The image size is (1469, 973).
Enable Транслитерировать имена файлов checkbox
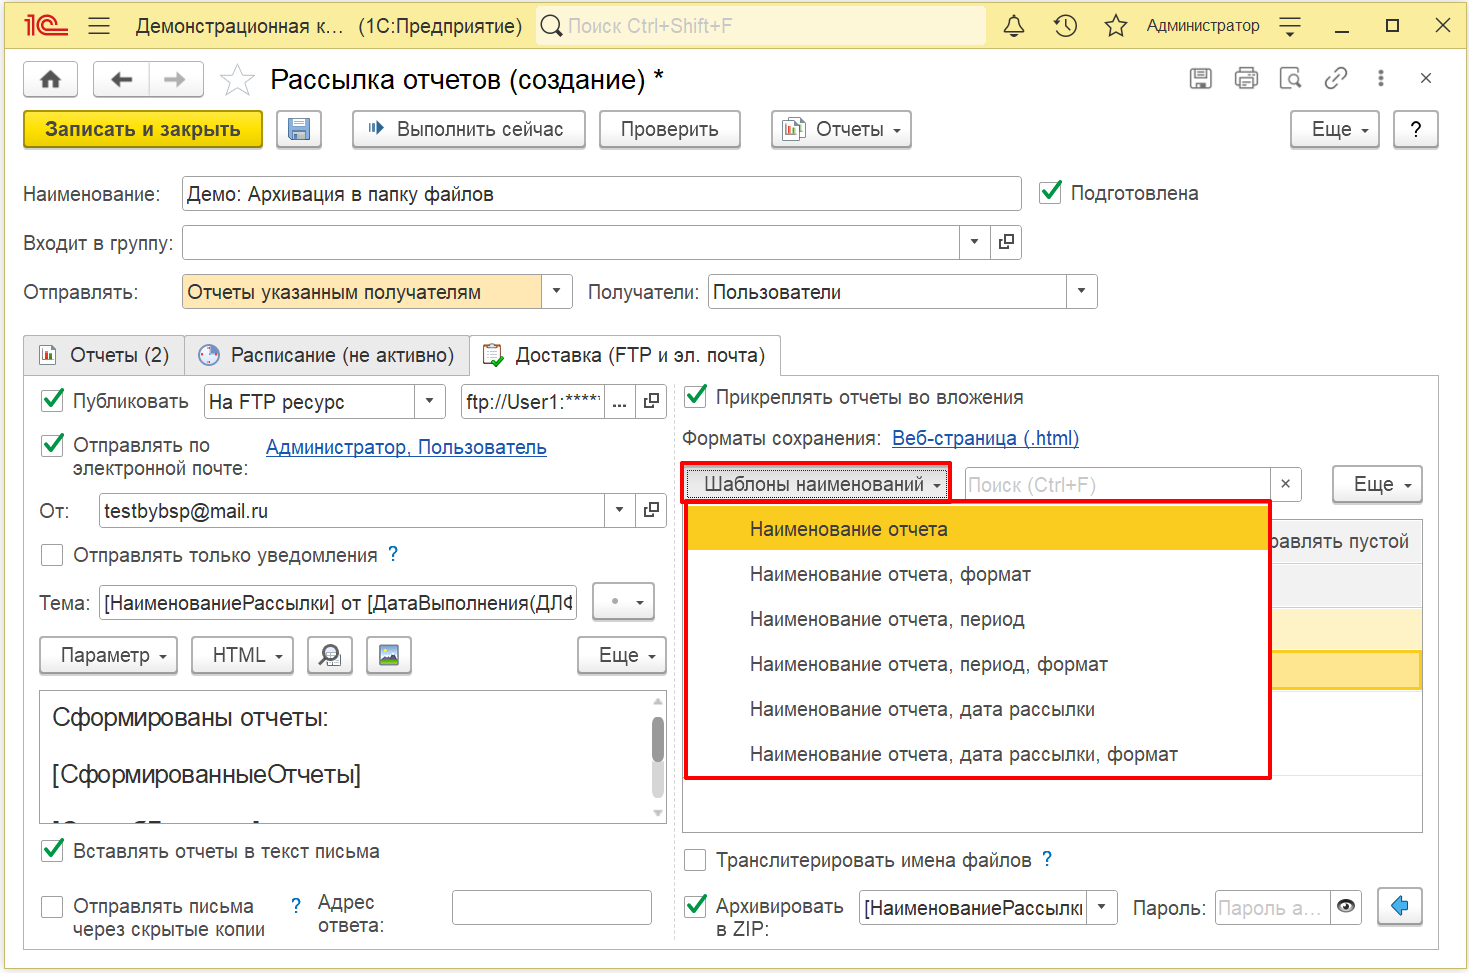pyautogui.click(x=695, y=860)
